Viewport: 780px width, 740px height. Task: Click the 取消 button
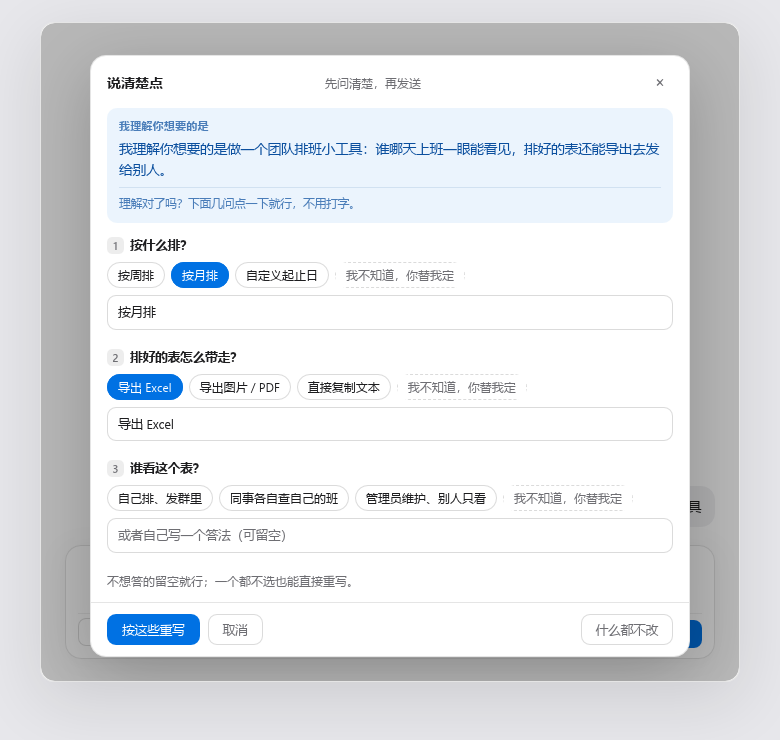coord(235,630)
